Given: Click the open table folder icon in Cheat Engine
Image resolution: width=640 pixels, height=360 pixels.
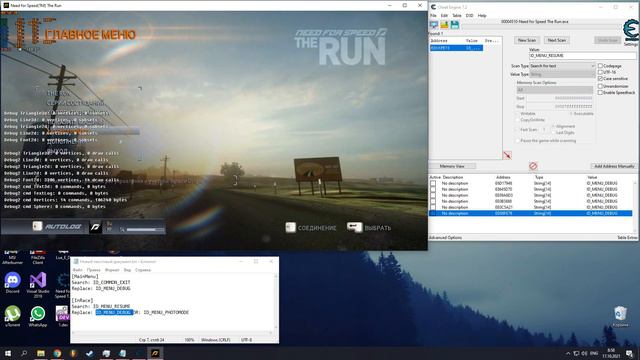Looking at the screenshot, I should 444,25.
